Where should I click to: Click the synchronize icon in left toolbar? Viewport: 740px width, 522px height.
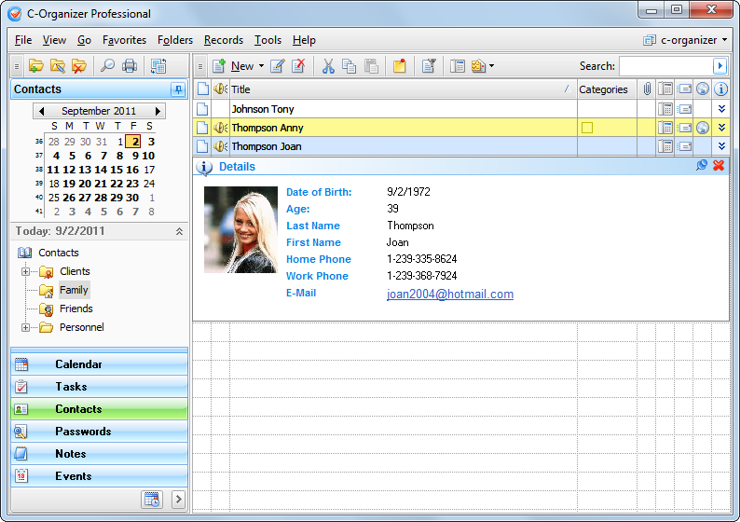pyautogui.click(x=158, y=66)
